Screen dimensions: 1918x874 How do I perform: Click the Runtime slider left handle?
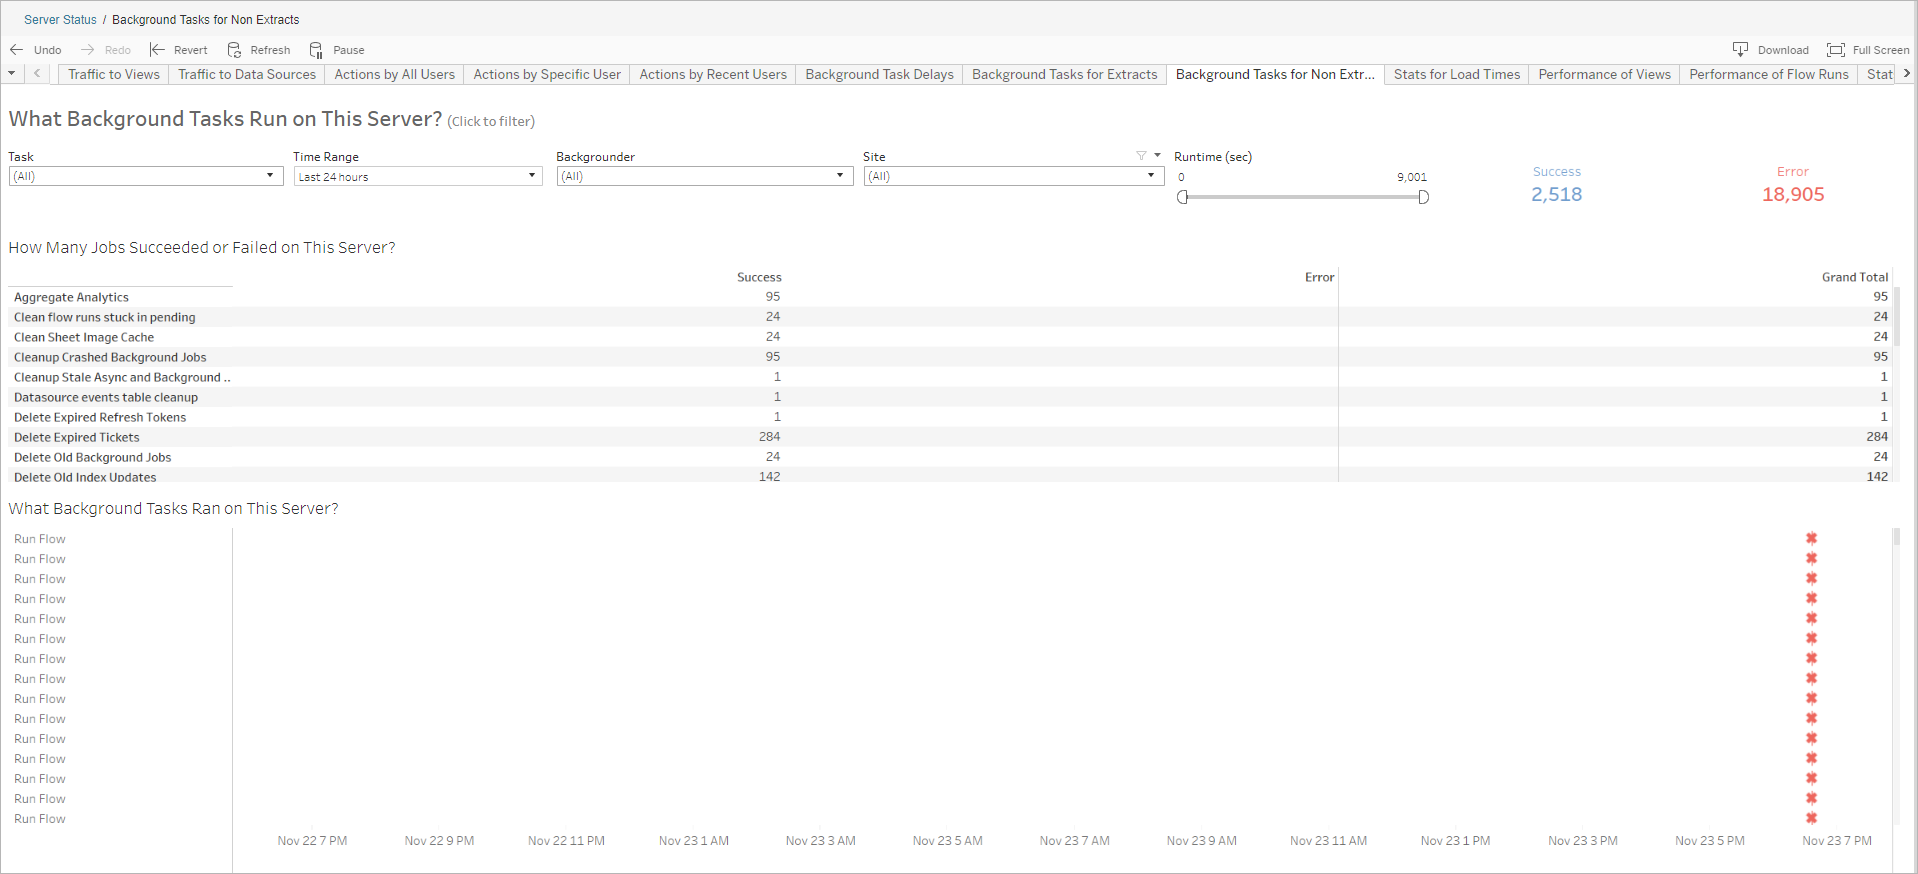(1183, 197)
